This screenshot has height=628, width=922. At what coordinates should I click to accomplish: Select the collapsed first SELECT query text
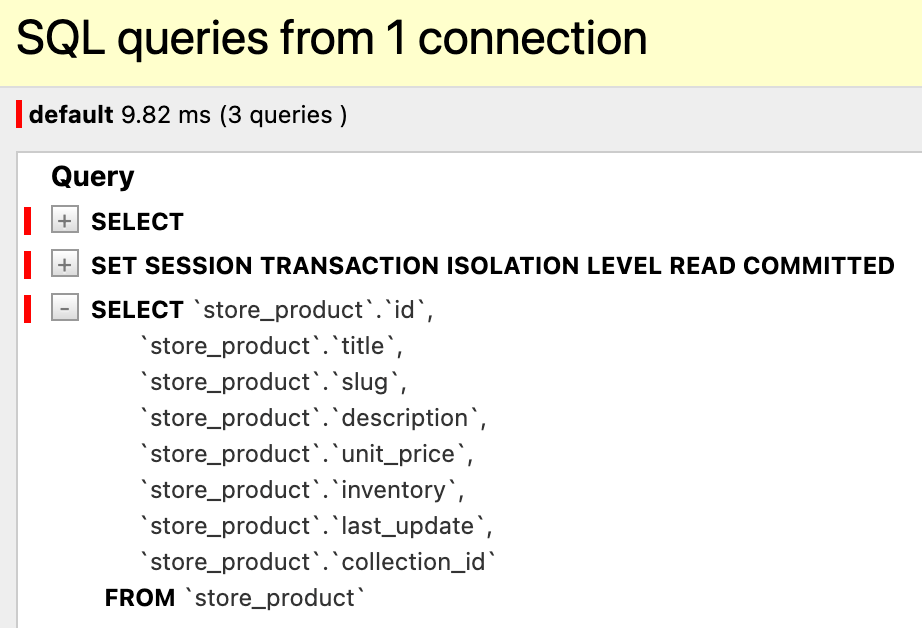click(x=138, y=222)
